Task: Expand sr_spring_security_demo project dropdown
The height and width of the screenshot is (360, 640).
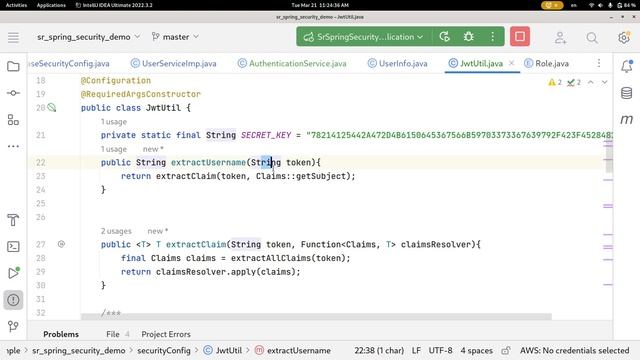Action: point(89,37)
